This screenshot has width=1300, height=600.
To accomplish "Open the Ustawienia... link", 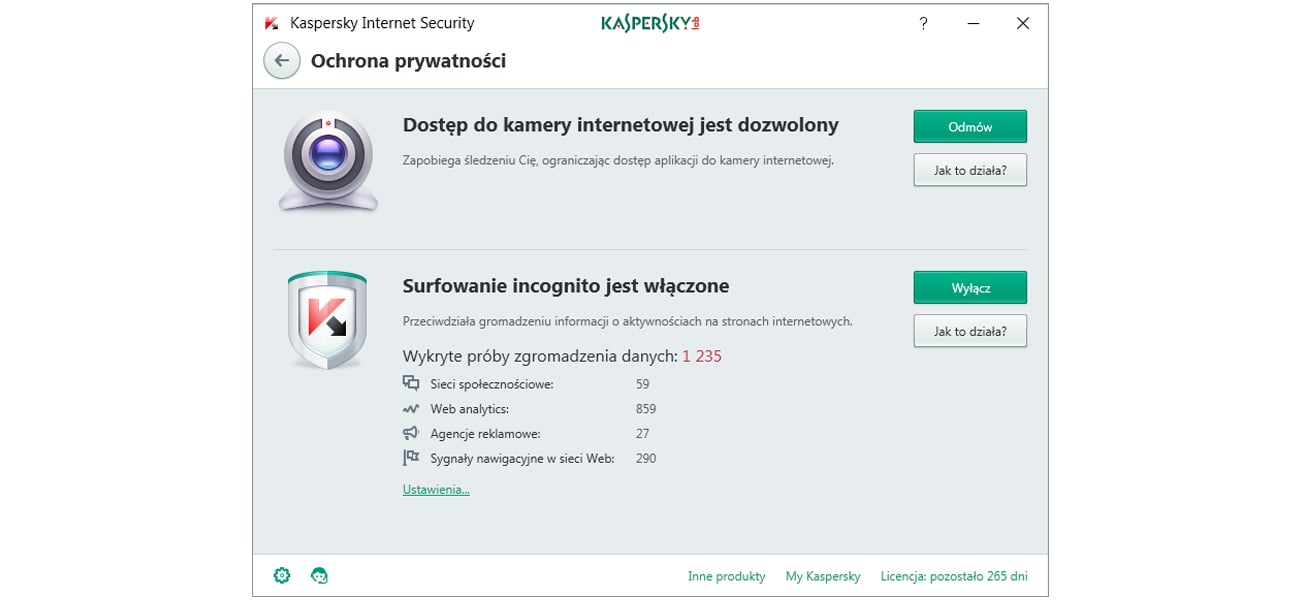I will point(436,489).
